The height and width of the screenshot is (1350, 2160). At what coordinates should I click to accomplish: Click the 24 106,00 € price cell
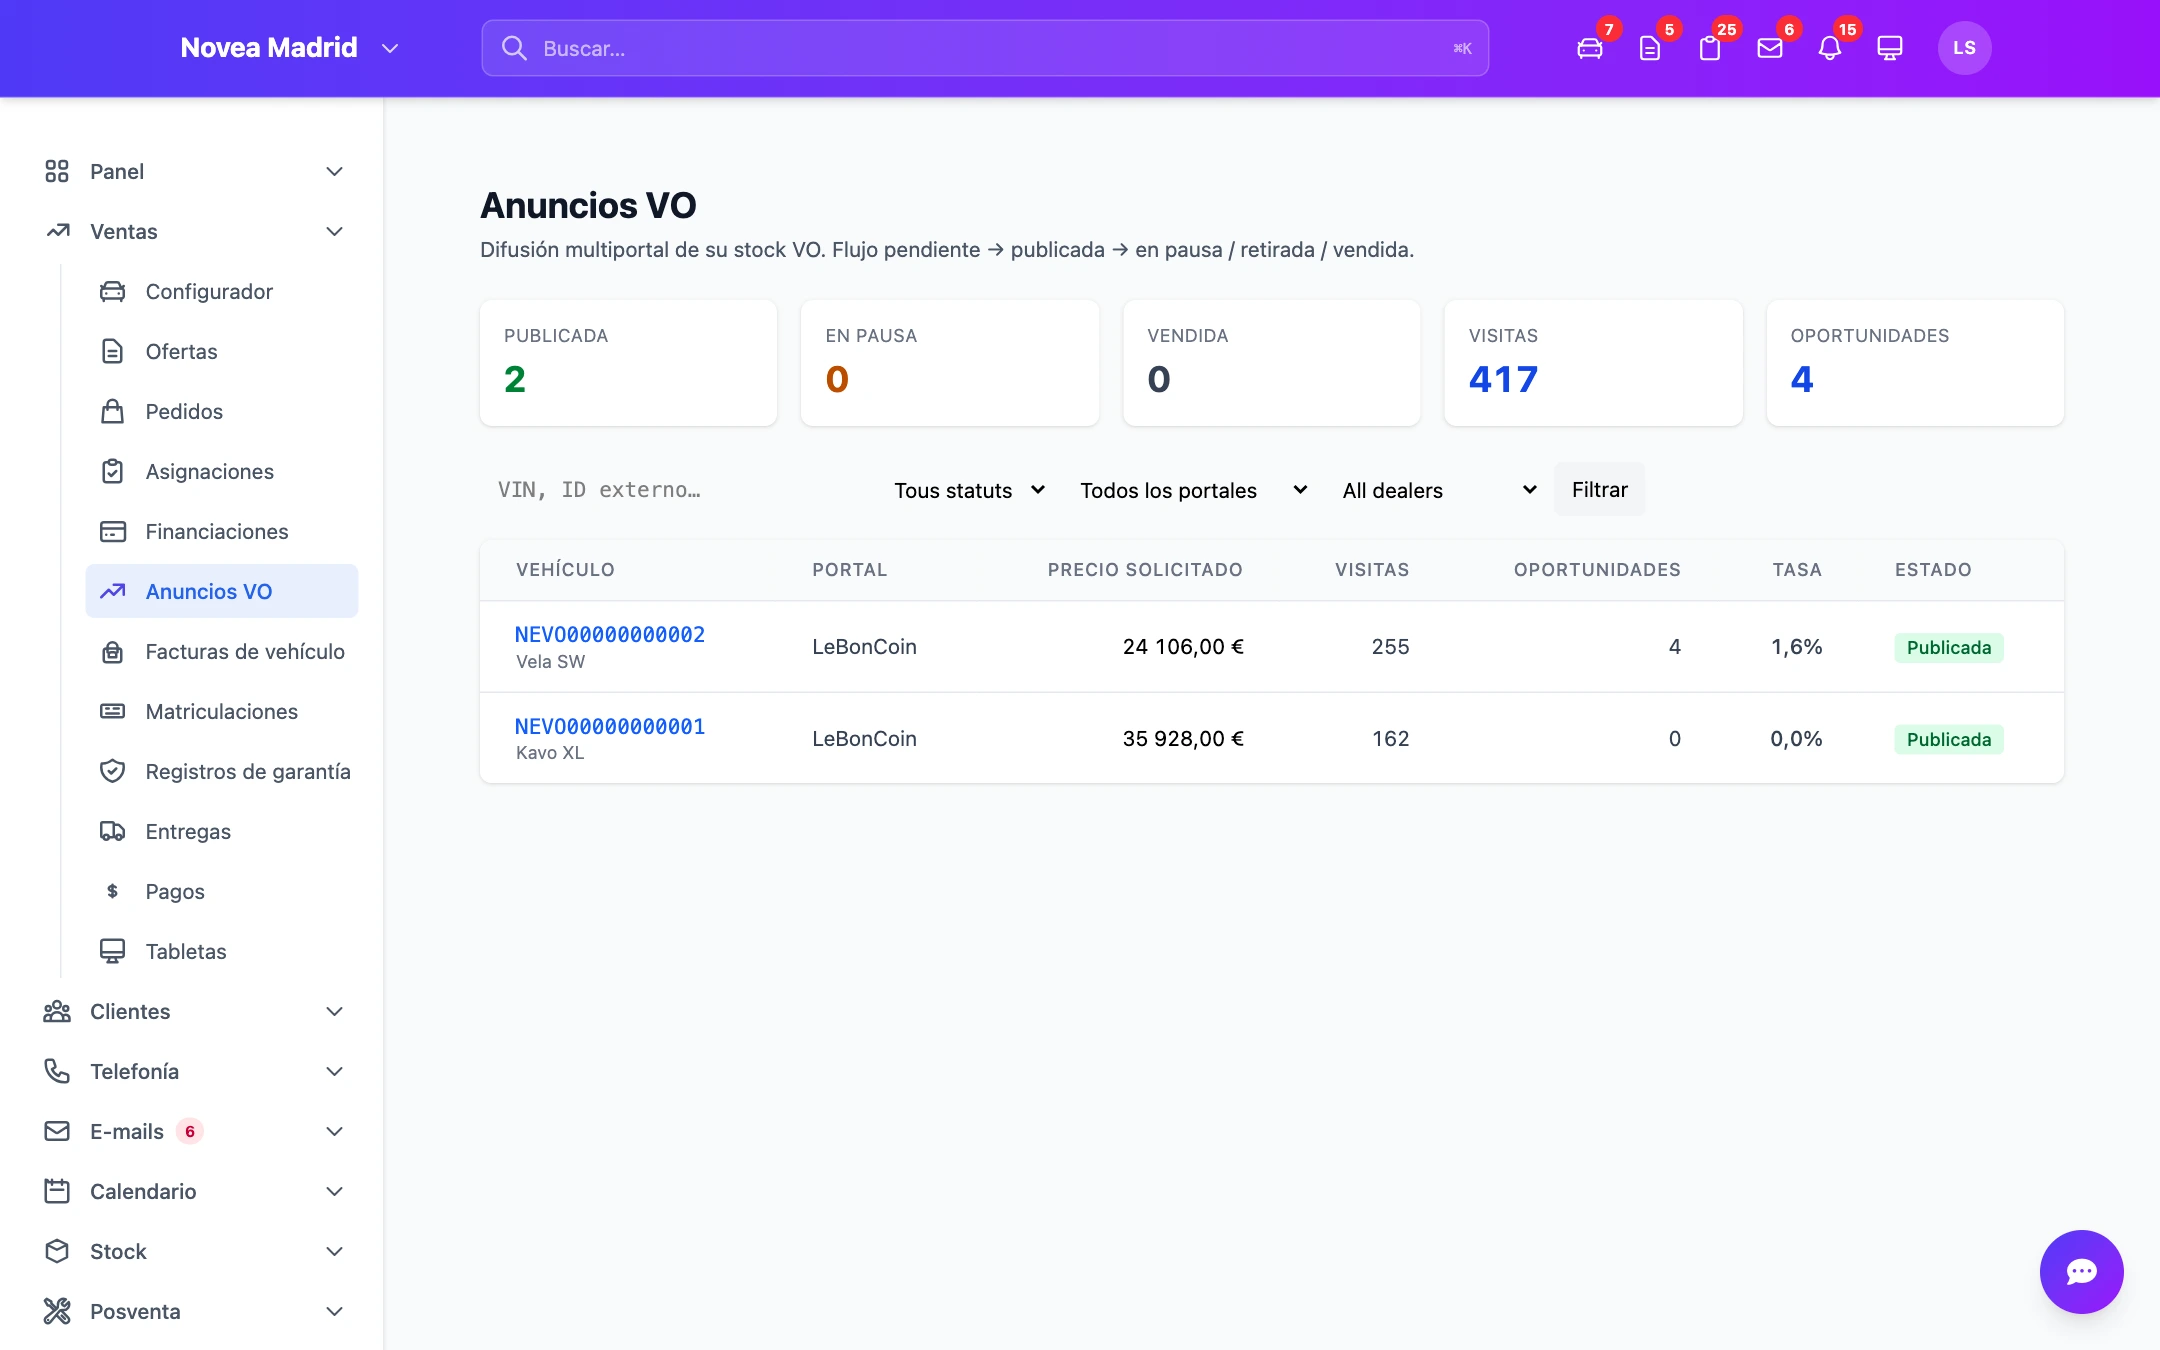point(1183,647)
